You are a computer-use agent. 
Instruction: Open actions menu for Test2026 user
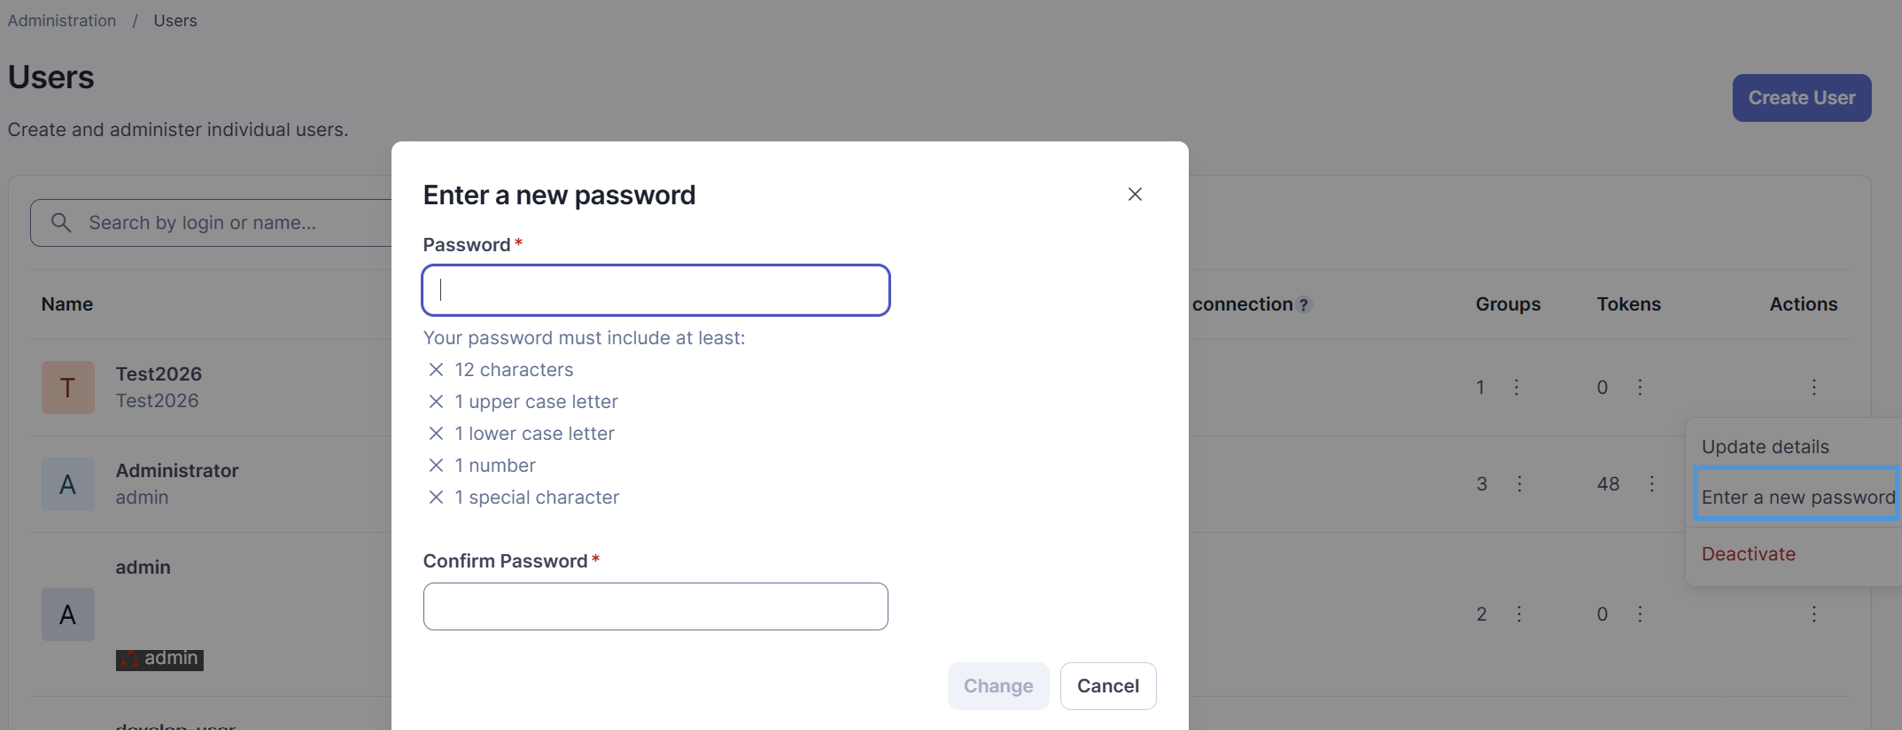1813,387
